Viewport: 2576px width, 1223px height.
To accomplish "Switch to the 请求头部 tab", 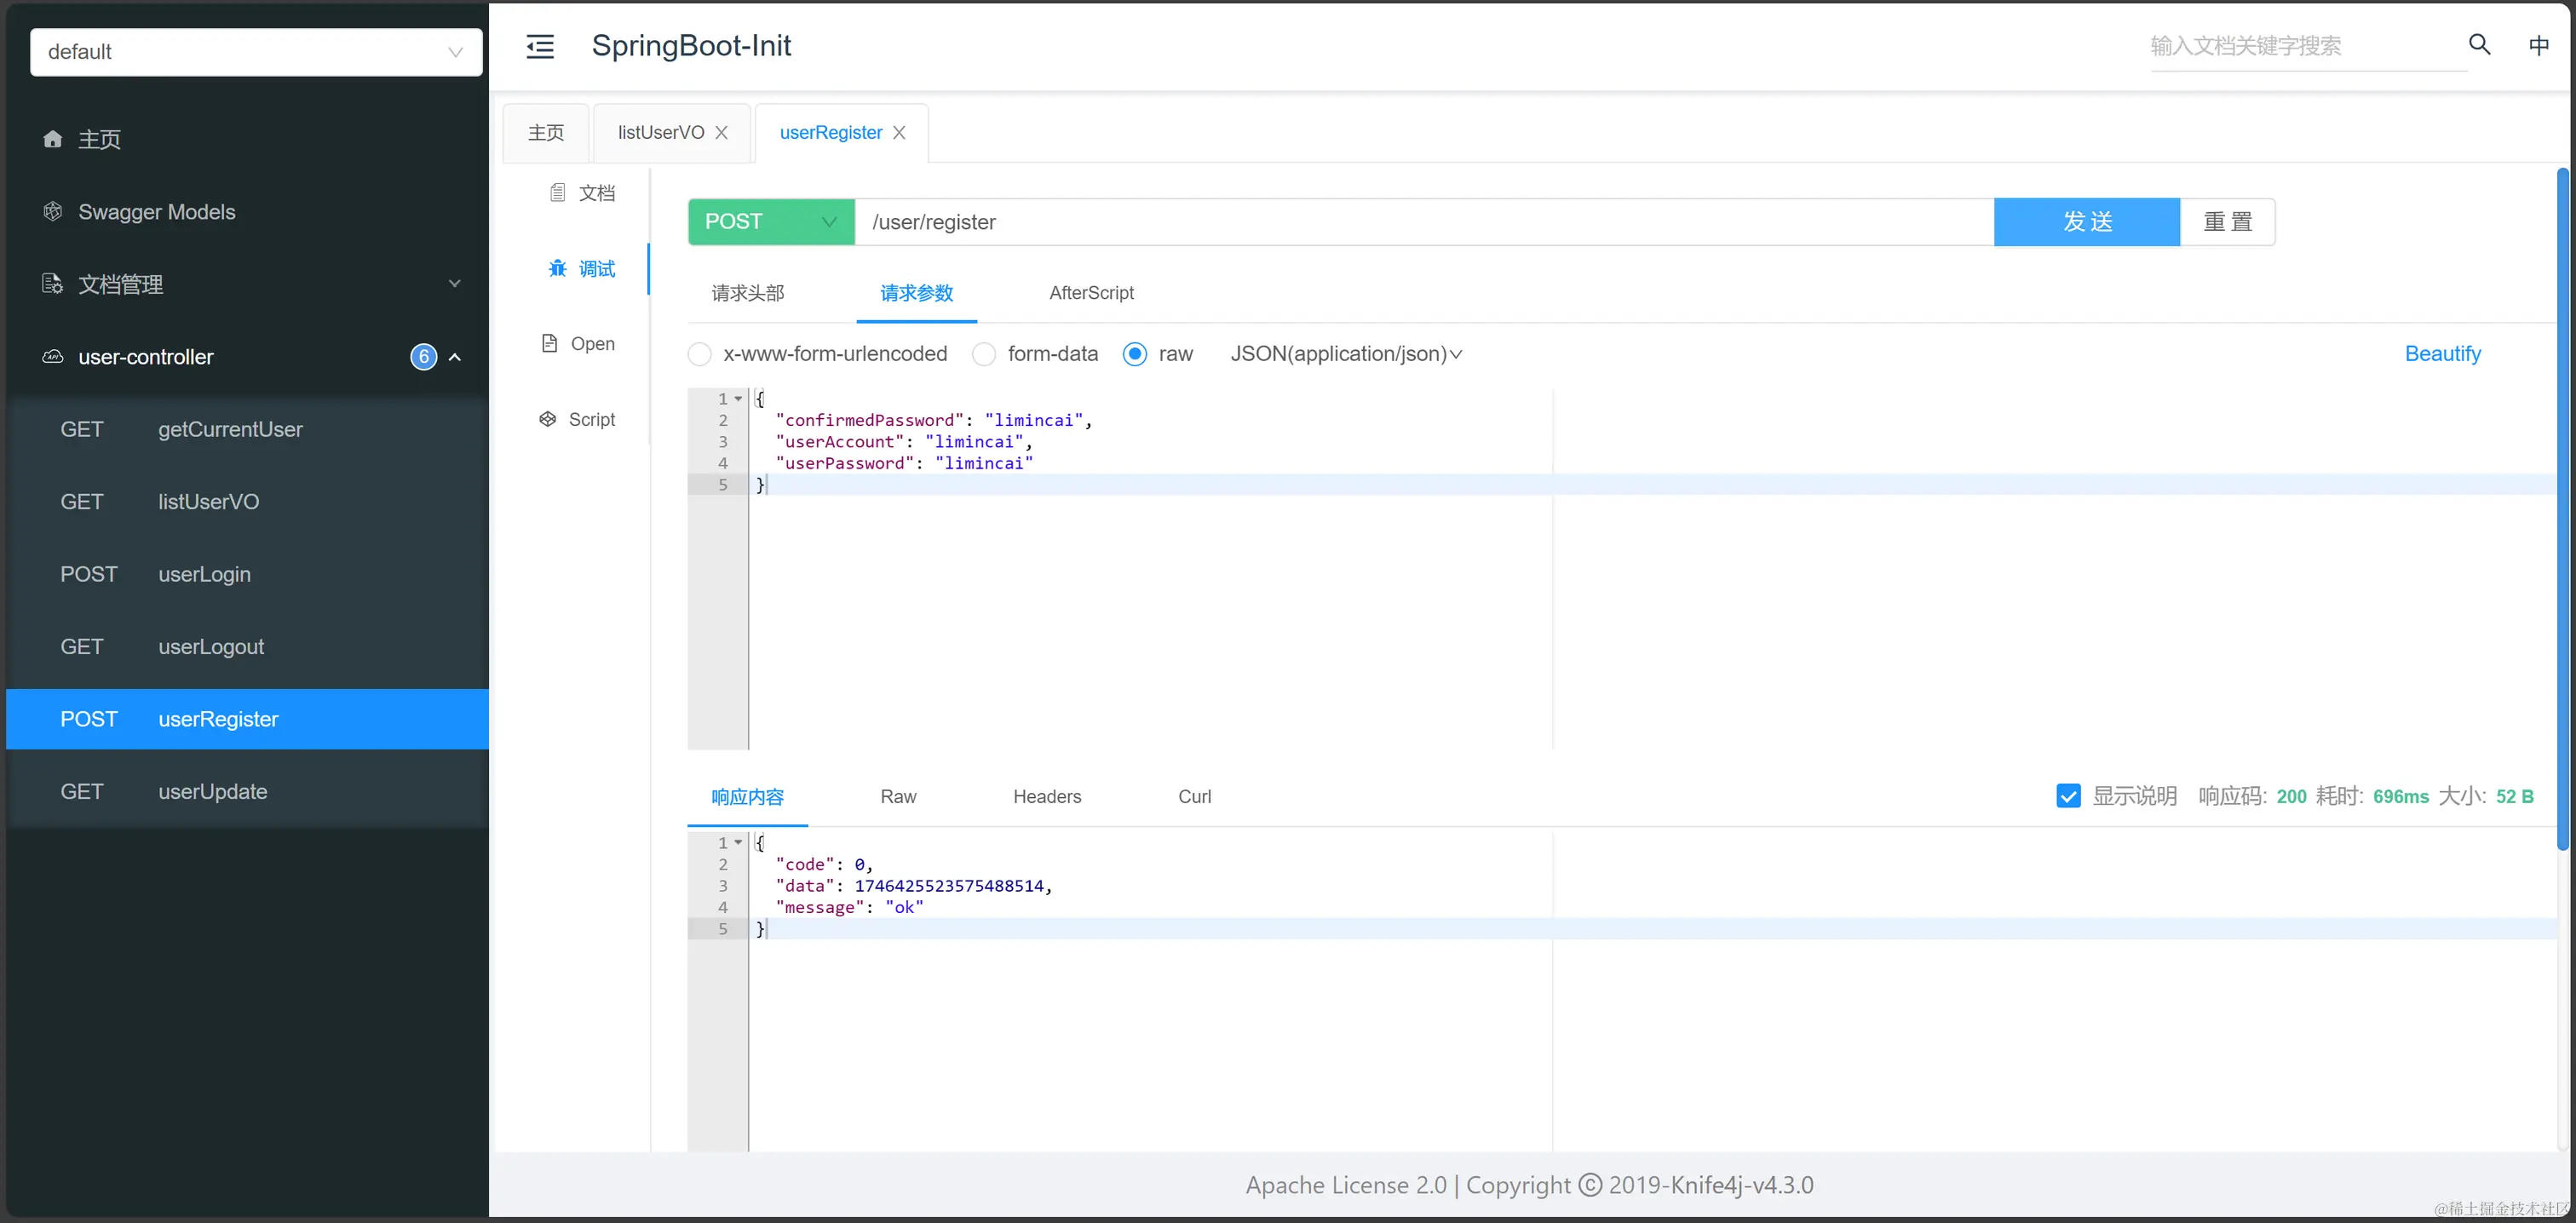I will tap(747, 293).
